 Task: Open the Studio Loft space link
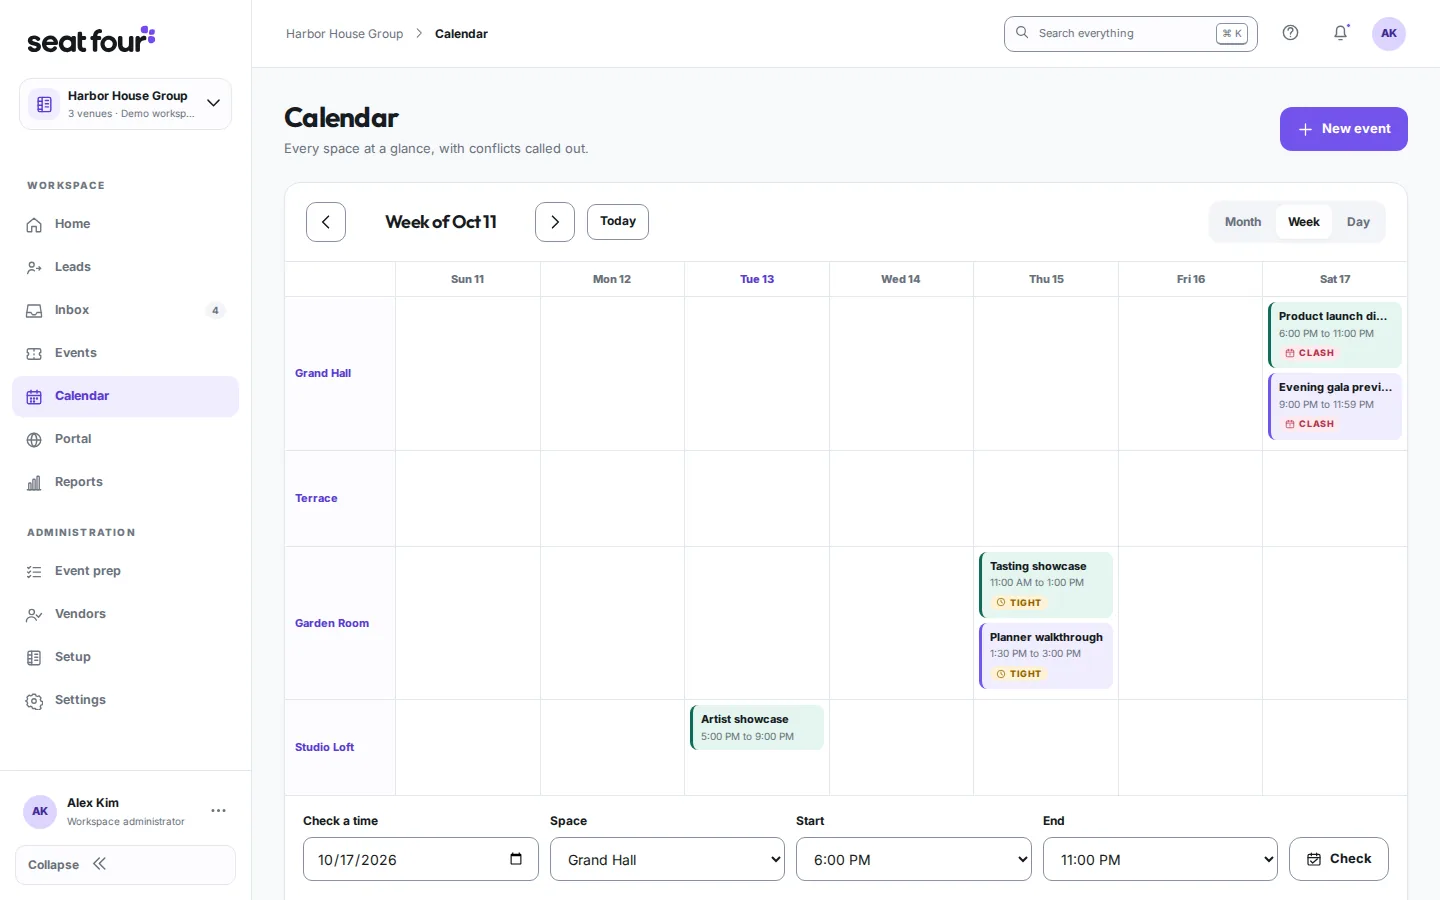(325, 747)
